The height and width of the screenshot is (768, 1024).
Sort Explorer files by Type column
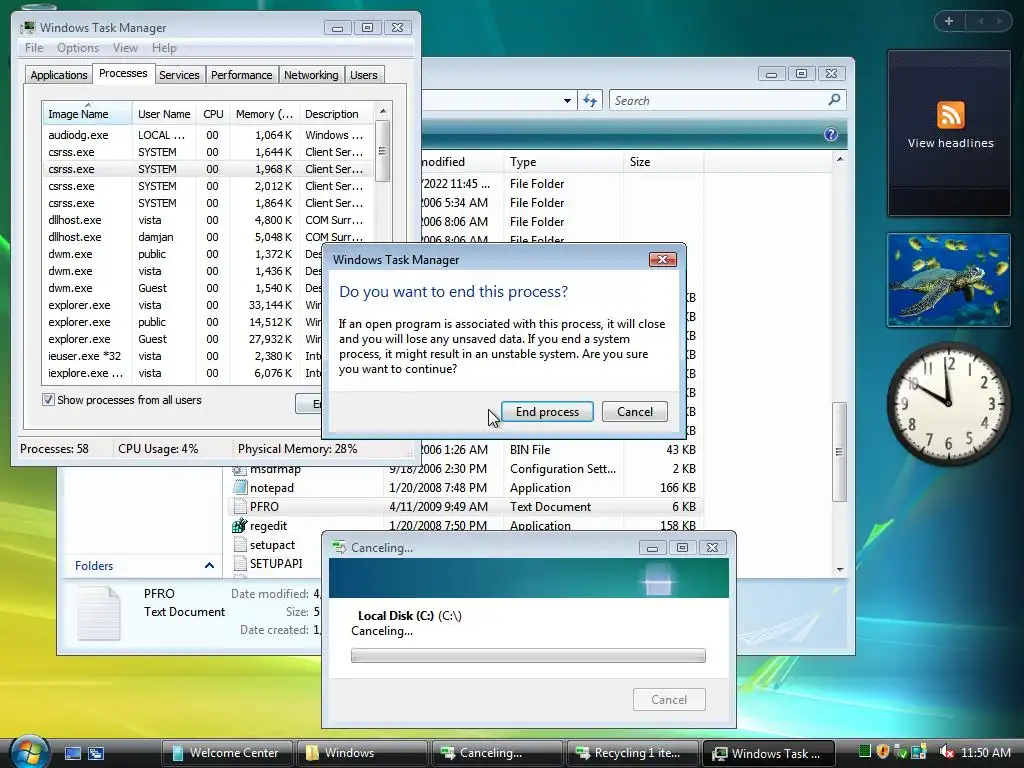[x=563, y=162]
